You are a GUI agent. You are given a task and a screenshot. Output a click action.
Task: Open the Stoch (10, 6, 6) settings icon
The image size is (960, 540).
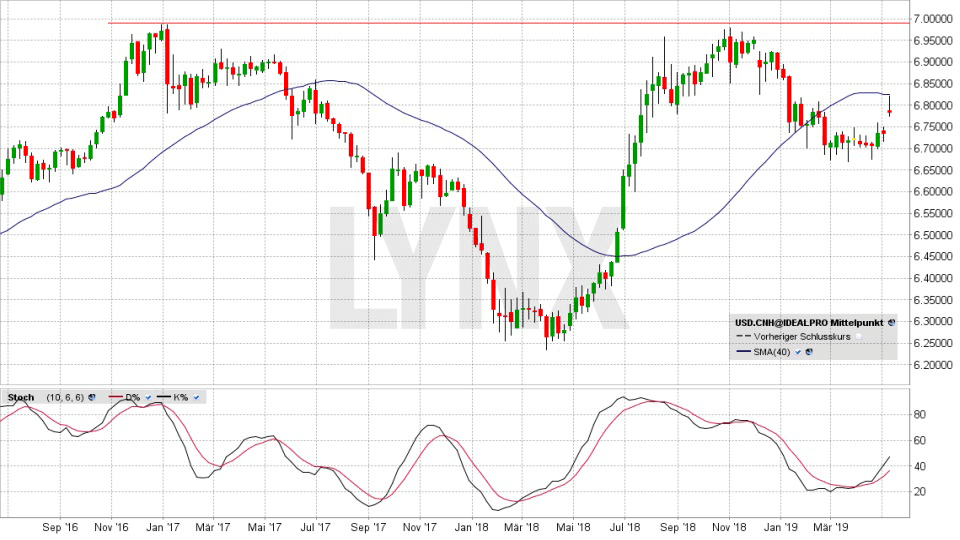pyautogui.click(x=91, y=397)
